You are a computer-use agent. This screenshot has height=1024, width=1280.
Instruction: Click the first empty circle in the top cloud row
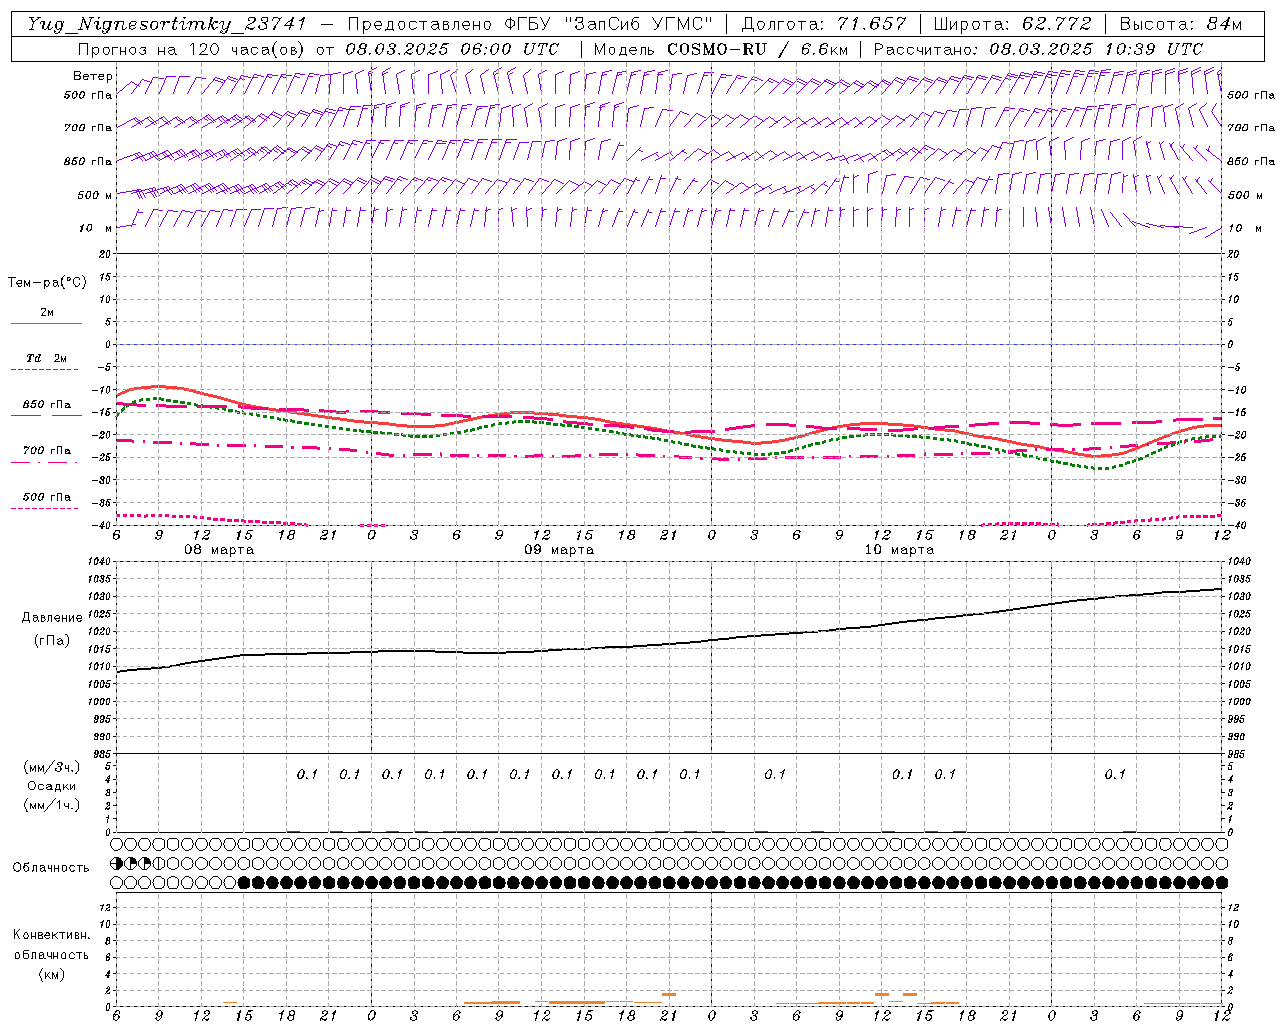pyautogui.click(x=117, y=844)
